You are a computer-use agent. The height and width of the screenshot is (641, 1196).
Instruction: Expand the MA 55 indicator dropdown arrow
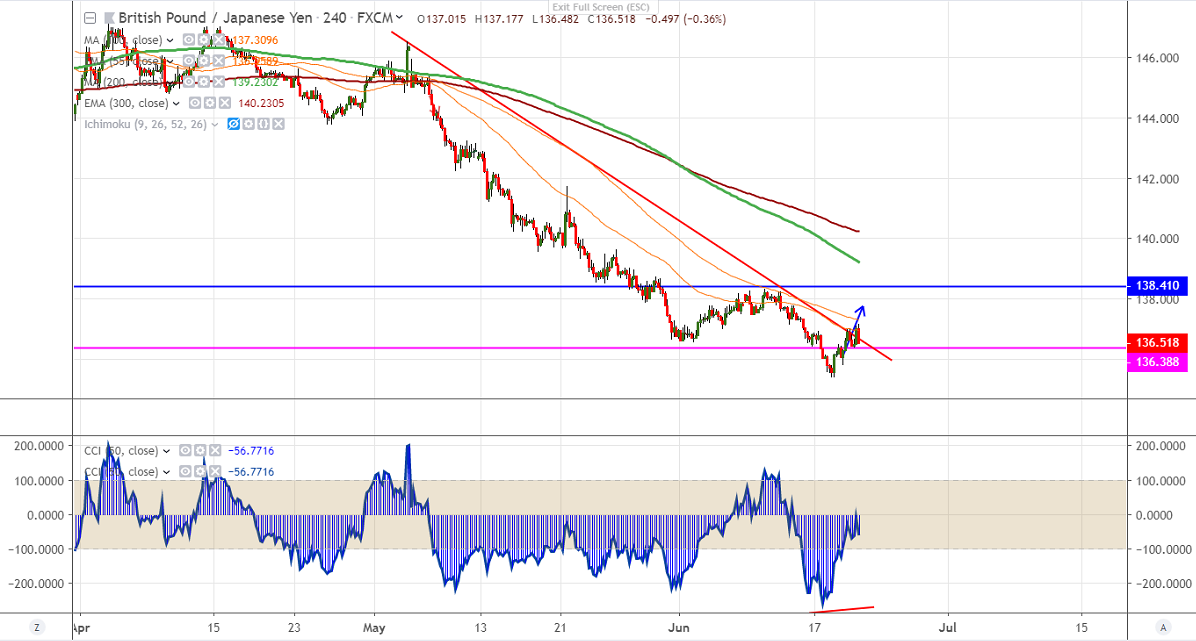(169, 61)
